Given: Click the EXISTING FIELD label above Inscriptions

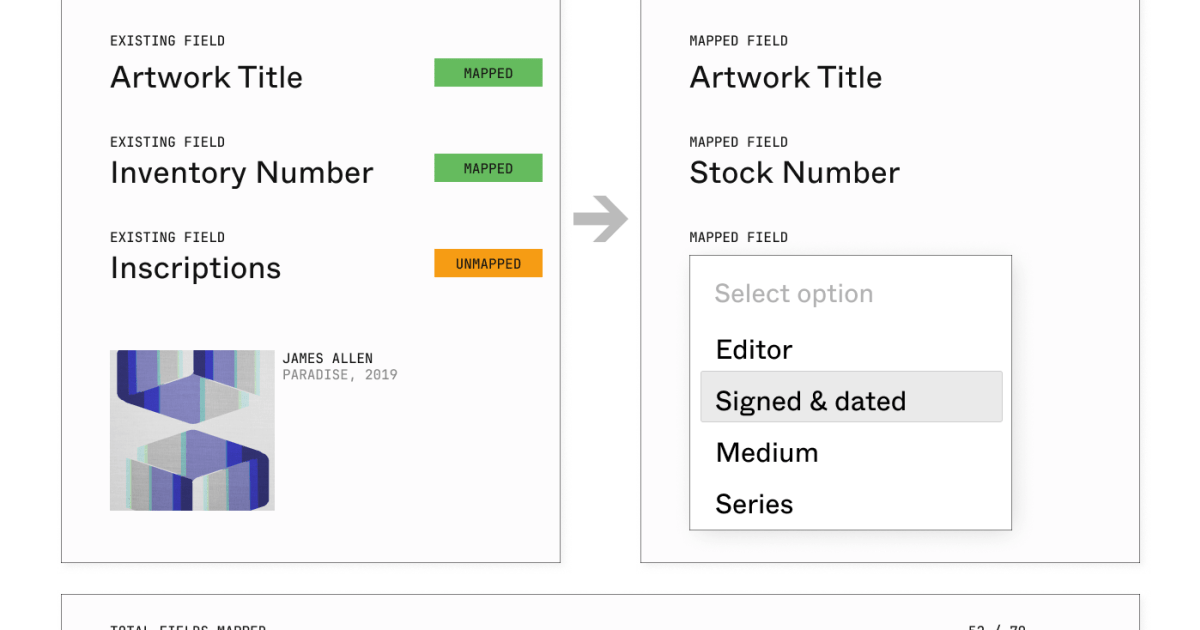Looking at the screenshot, I should 167,237.
